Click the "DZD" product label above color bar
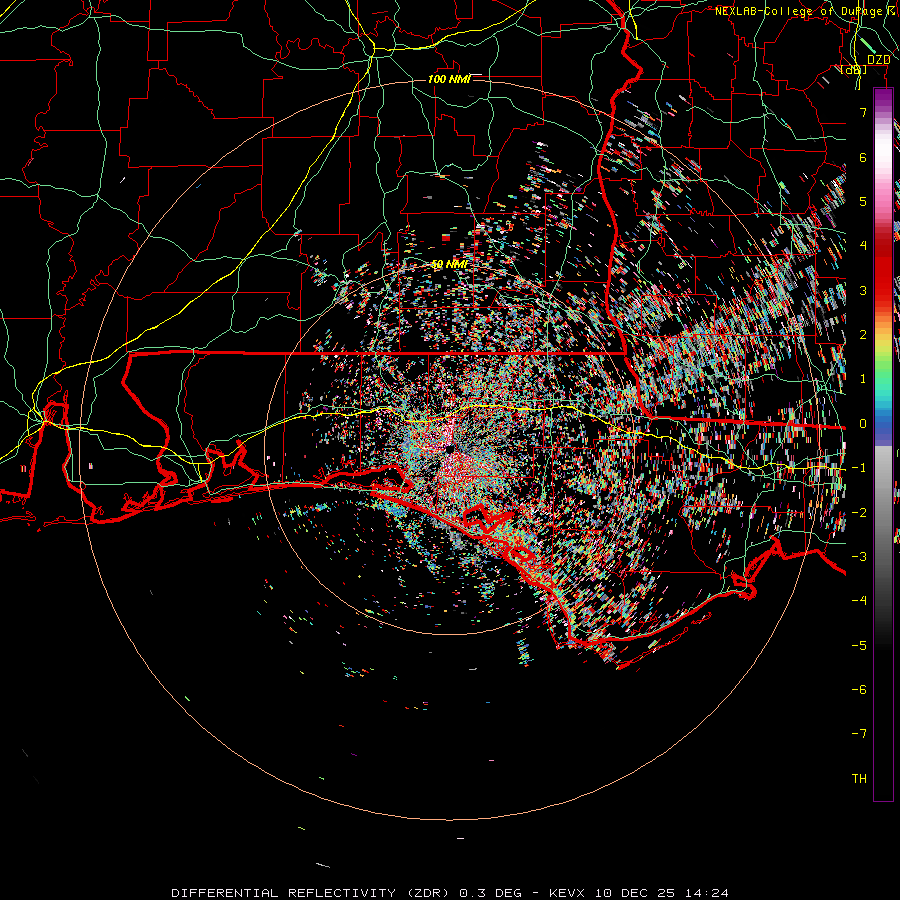Screen dimensions: 900x900 point(878,60)
